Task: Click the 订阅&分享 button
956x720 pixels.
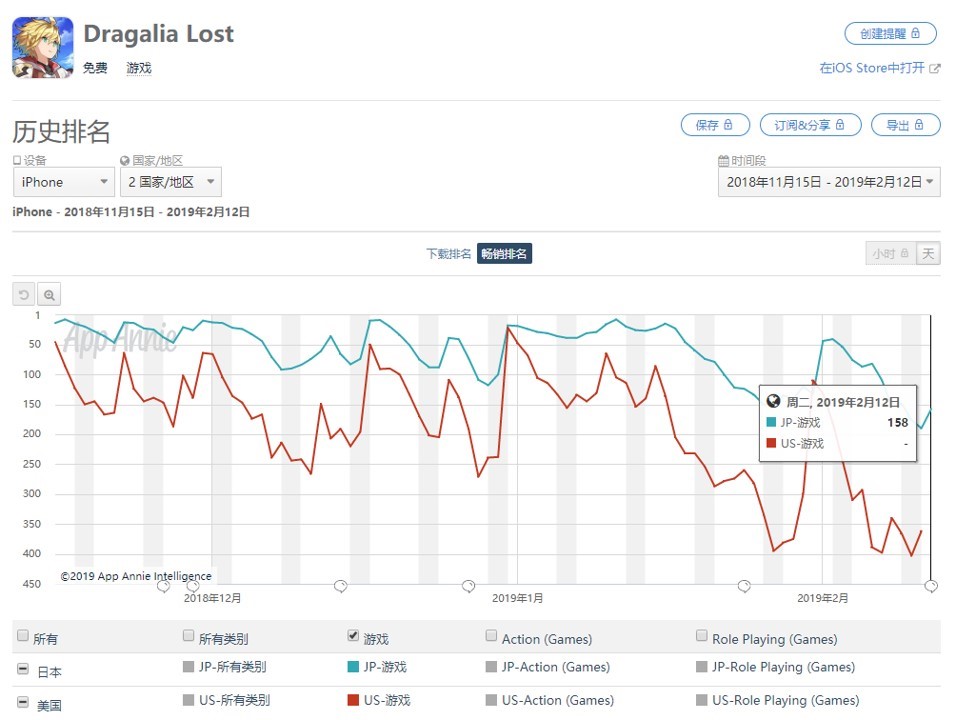Action: [810, 125]
